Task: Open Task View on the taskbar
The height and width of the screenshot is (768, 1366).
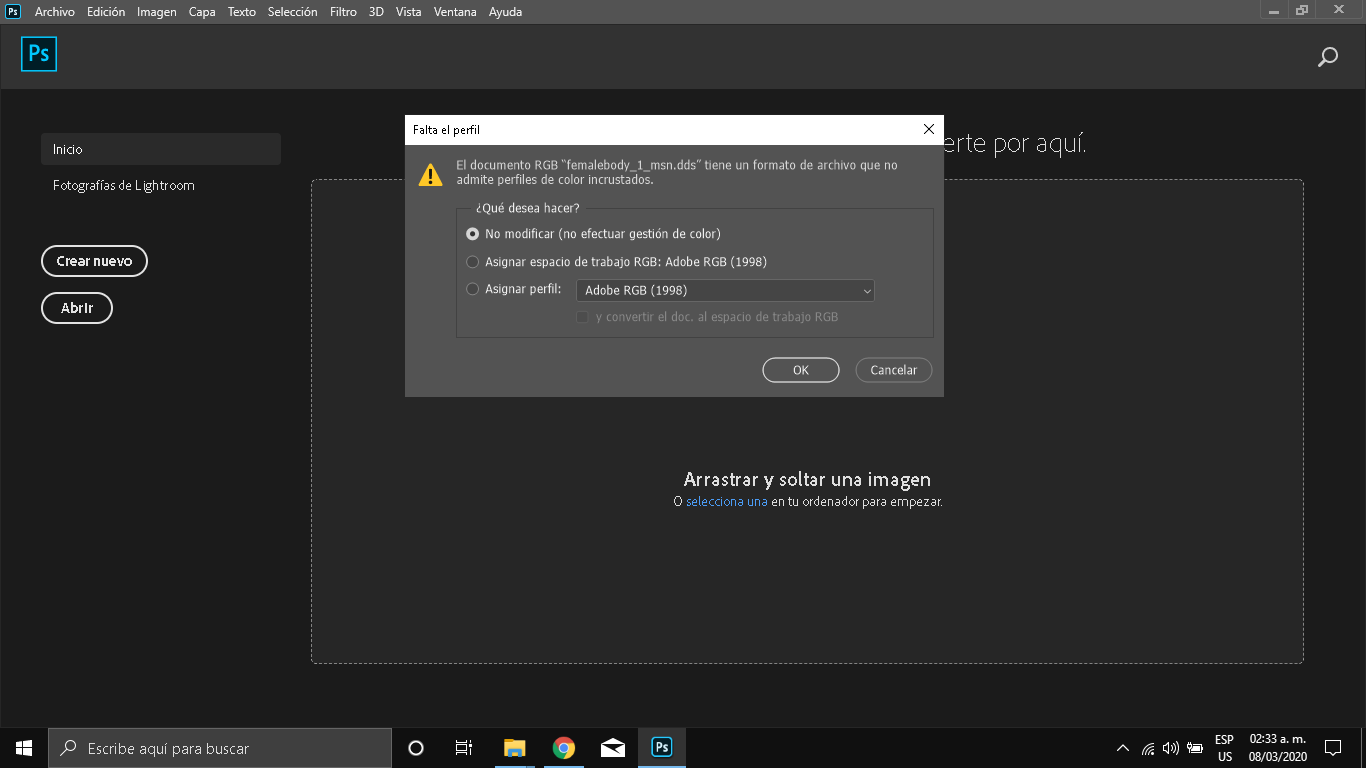Action: point(464,748)
